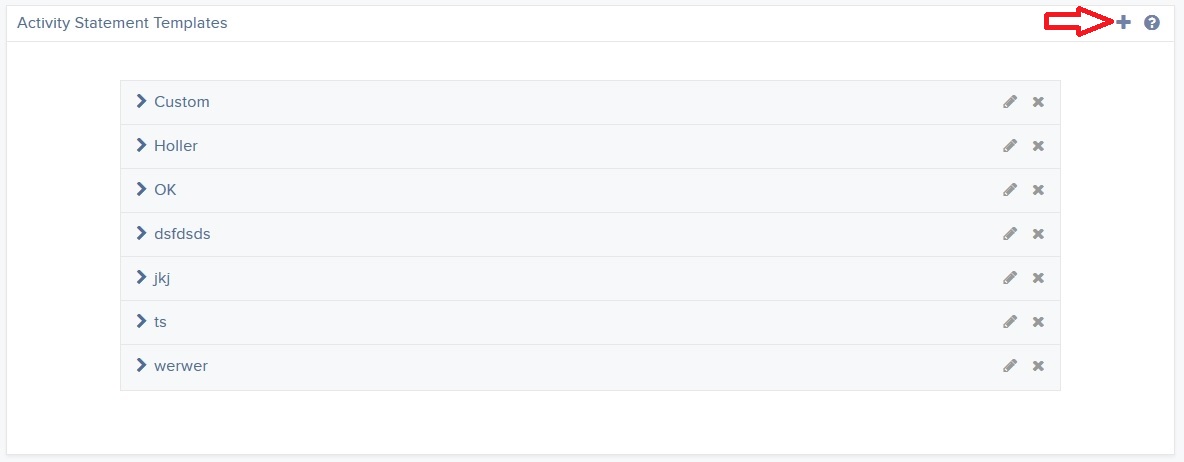Edit the Holler template
The height and width of the screenshot is (462, 1184).
click(x=1010, y=146)
